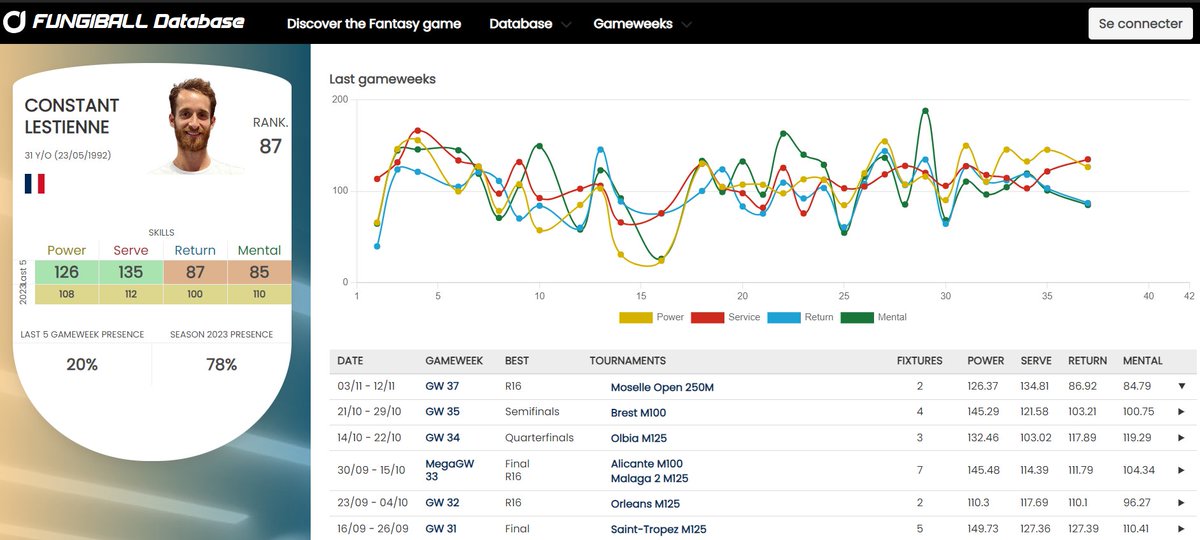Expand the GW 31 row arrow
The height and width of the screenshot is (540, 1200).
(1181, 528)
